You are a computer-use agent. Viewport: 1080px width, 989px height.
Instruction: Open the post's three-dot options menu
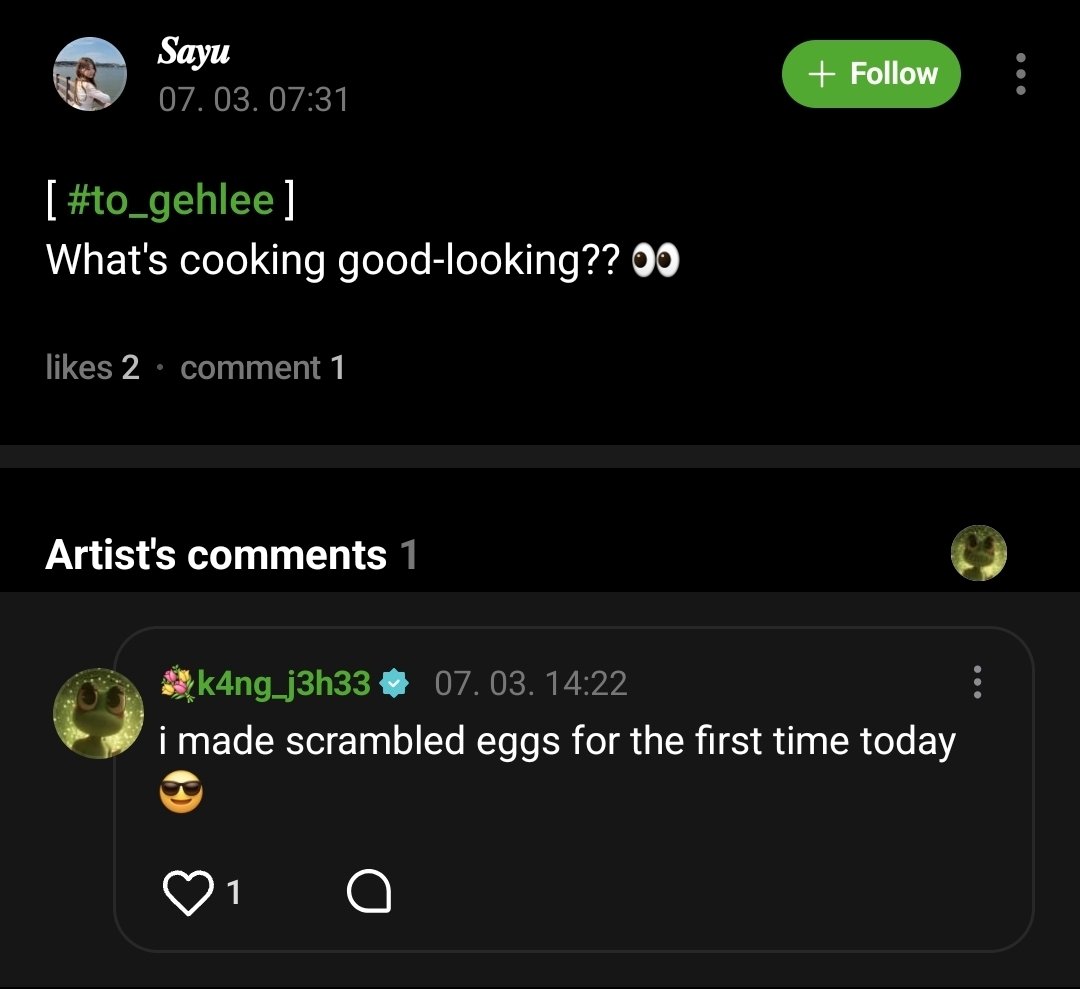[x=1021, y=74]
